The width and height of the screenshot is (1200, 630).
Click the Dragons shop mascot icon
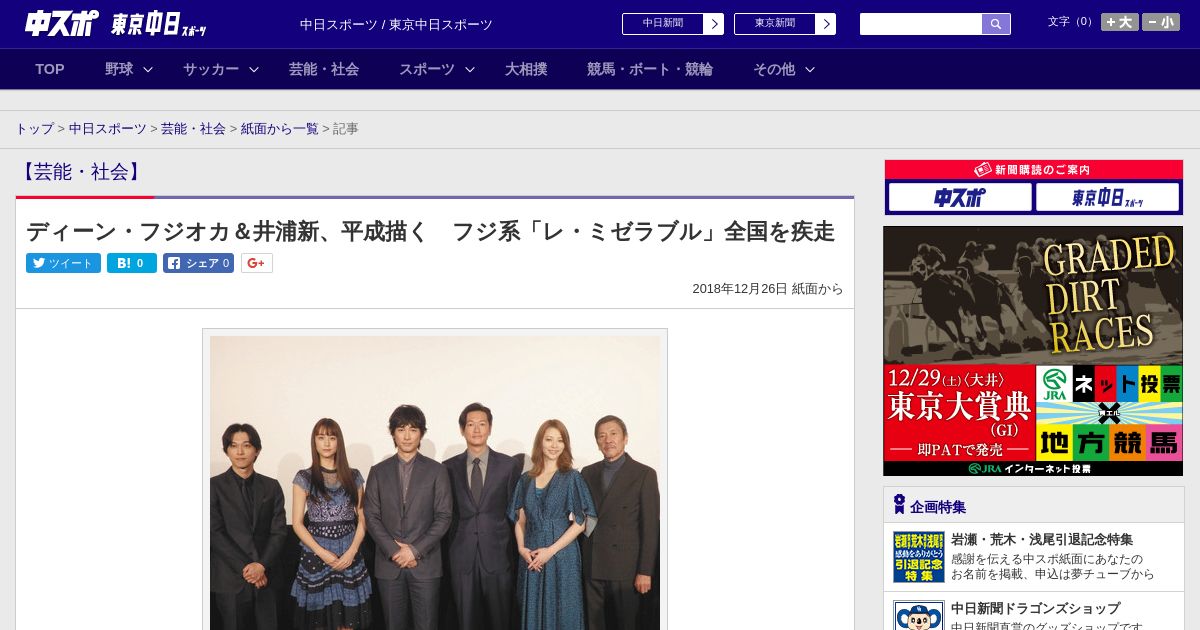point(918,615)
